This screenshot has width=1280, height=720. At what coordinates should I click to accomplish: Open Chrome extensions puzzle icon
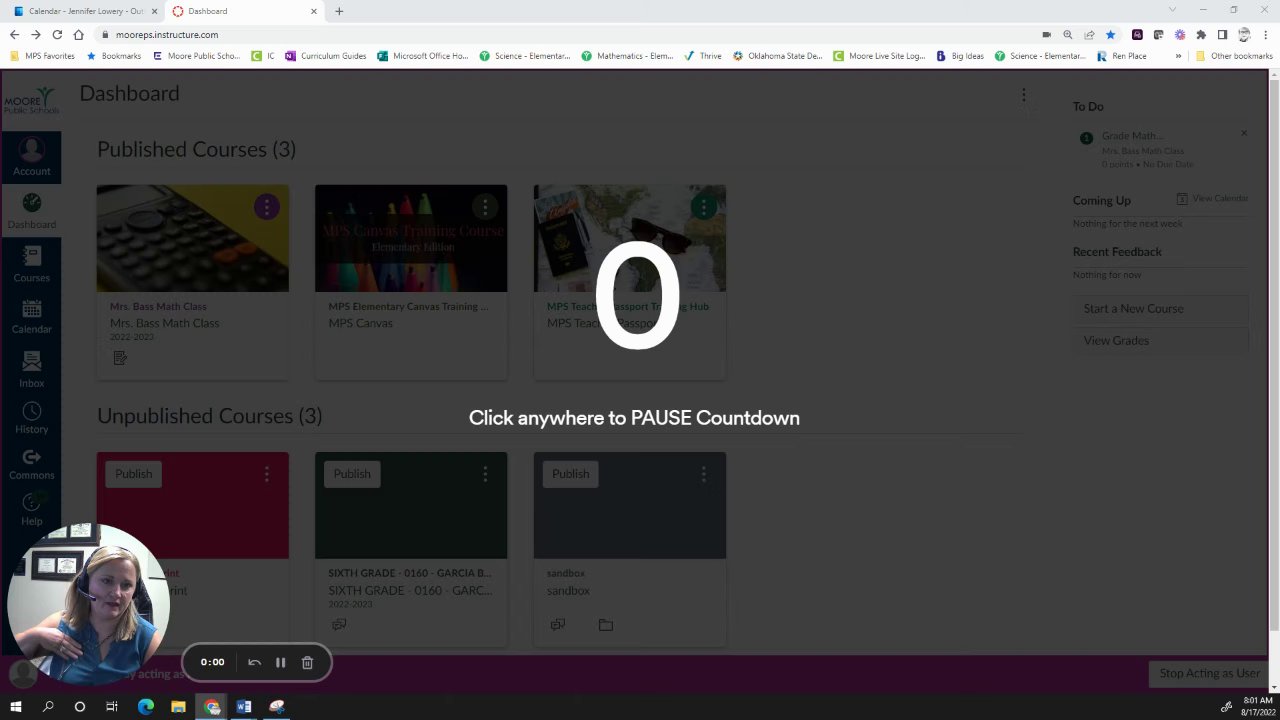point(1201,34)
